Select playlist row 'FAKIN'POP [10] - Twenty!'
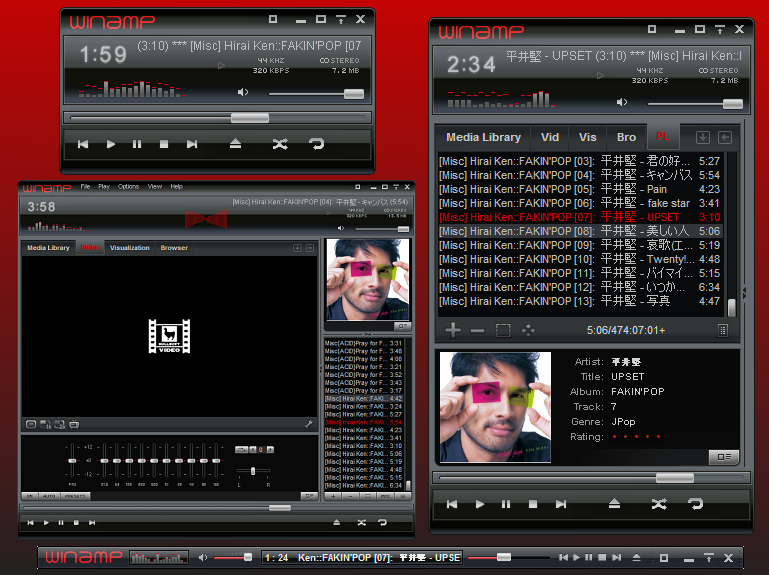Viewport: 769px width, 575px height. [580, 259]
